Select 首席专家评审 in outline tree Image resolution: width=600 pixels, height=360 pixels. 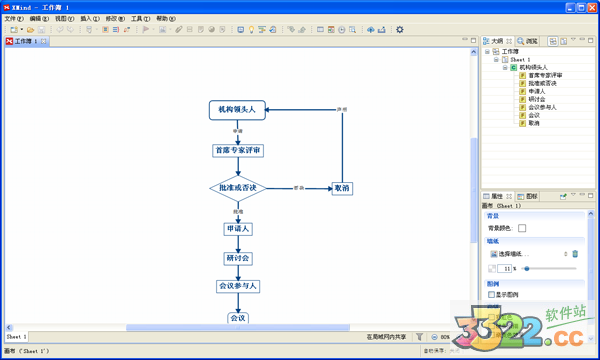coord(545,75)
